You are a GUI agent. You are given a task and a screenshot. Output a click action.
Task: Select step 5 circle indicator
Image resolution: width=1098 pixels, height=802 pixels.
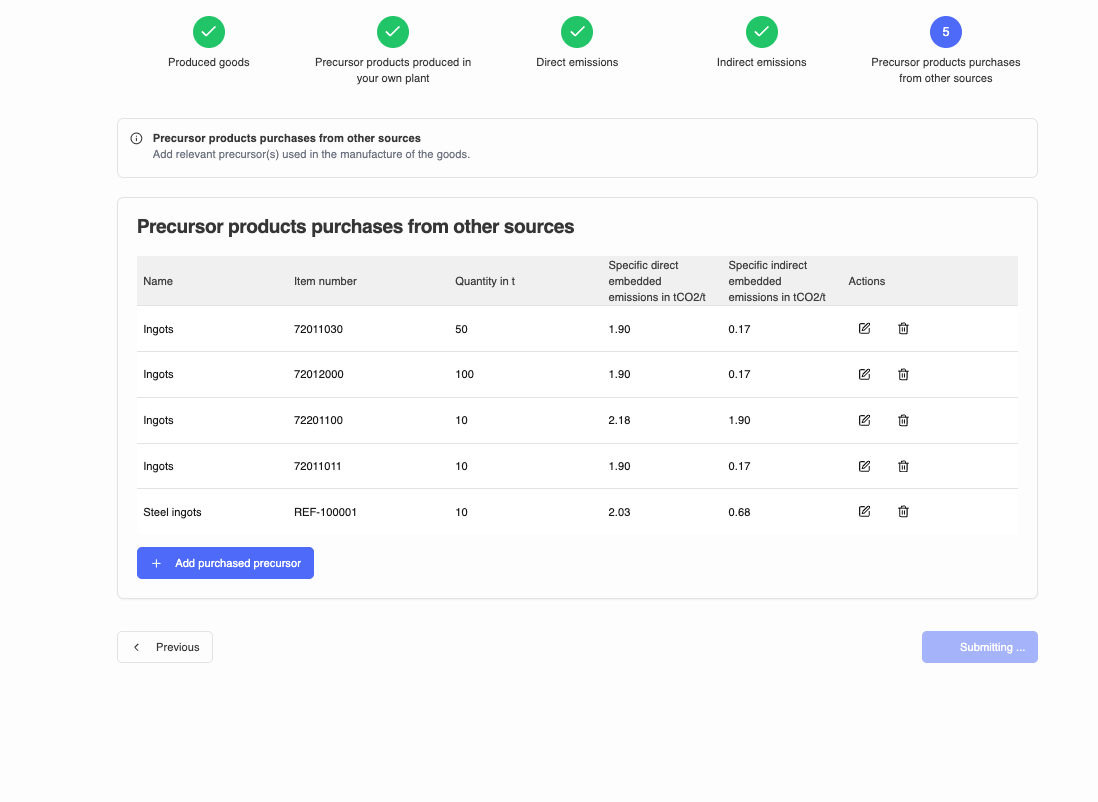945,32
